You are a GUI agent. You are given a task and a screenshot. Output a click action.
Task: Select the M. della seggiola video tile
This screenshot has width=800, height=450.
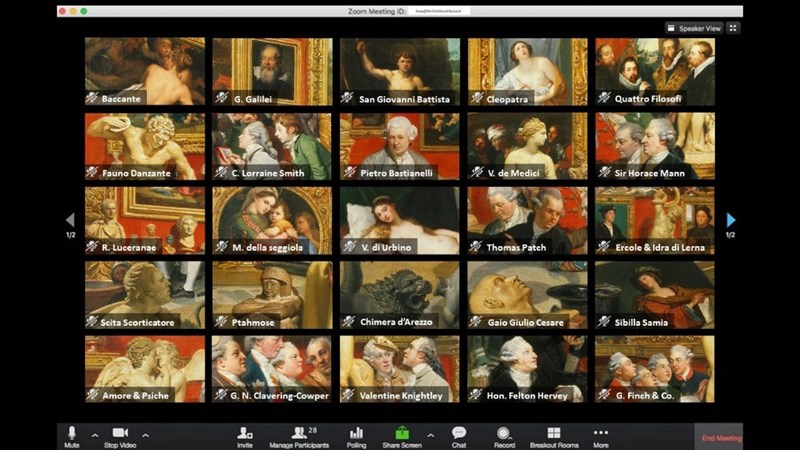coord(272,220)
